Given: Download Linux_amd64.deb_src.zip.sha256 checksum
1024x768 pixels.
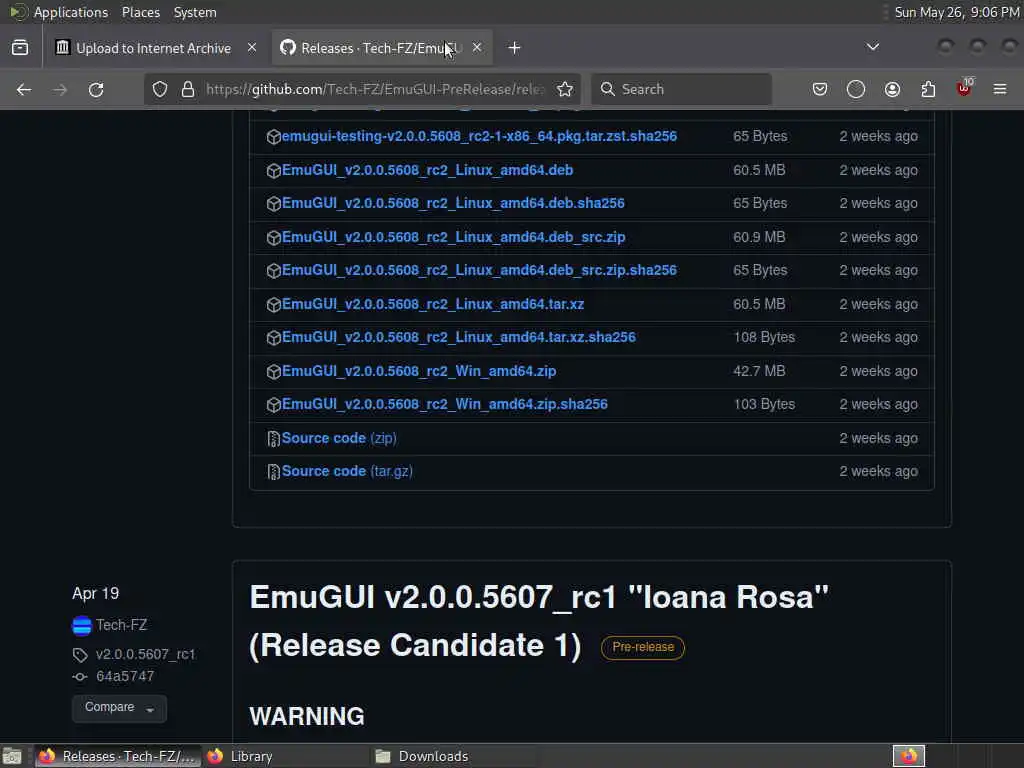Looking at the screenshot, I should click(479, 270).
